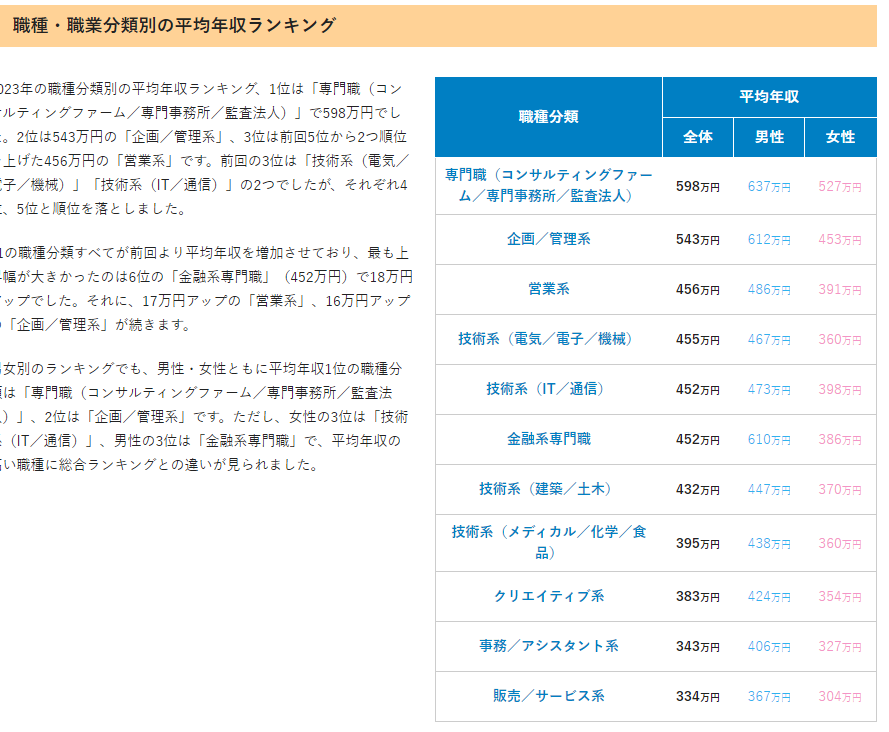The width and height of the screenshot is (889, 732).
Task: Click the 平均年収 table header
Action: coord(769,97)
